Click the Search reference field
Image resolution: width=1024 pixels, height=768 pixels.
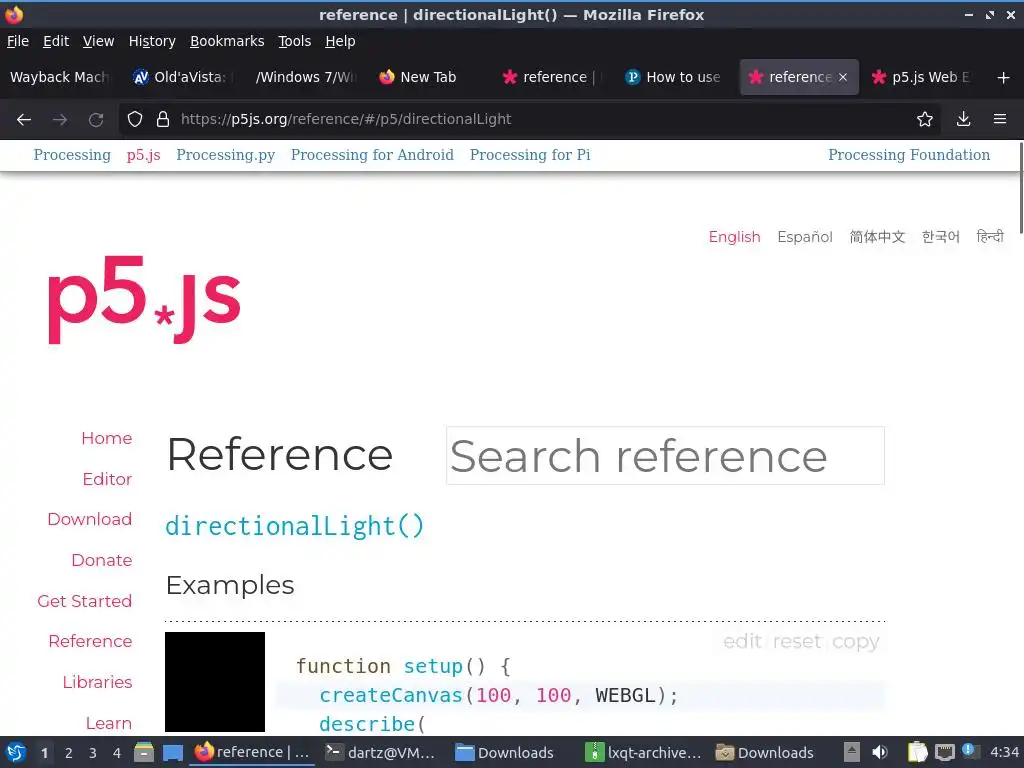pyautogui.click(x=665, y=456)
